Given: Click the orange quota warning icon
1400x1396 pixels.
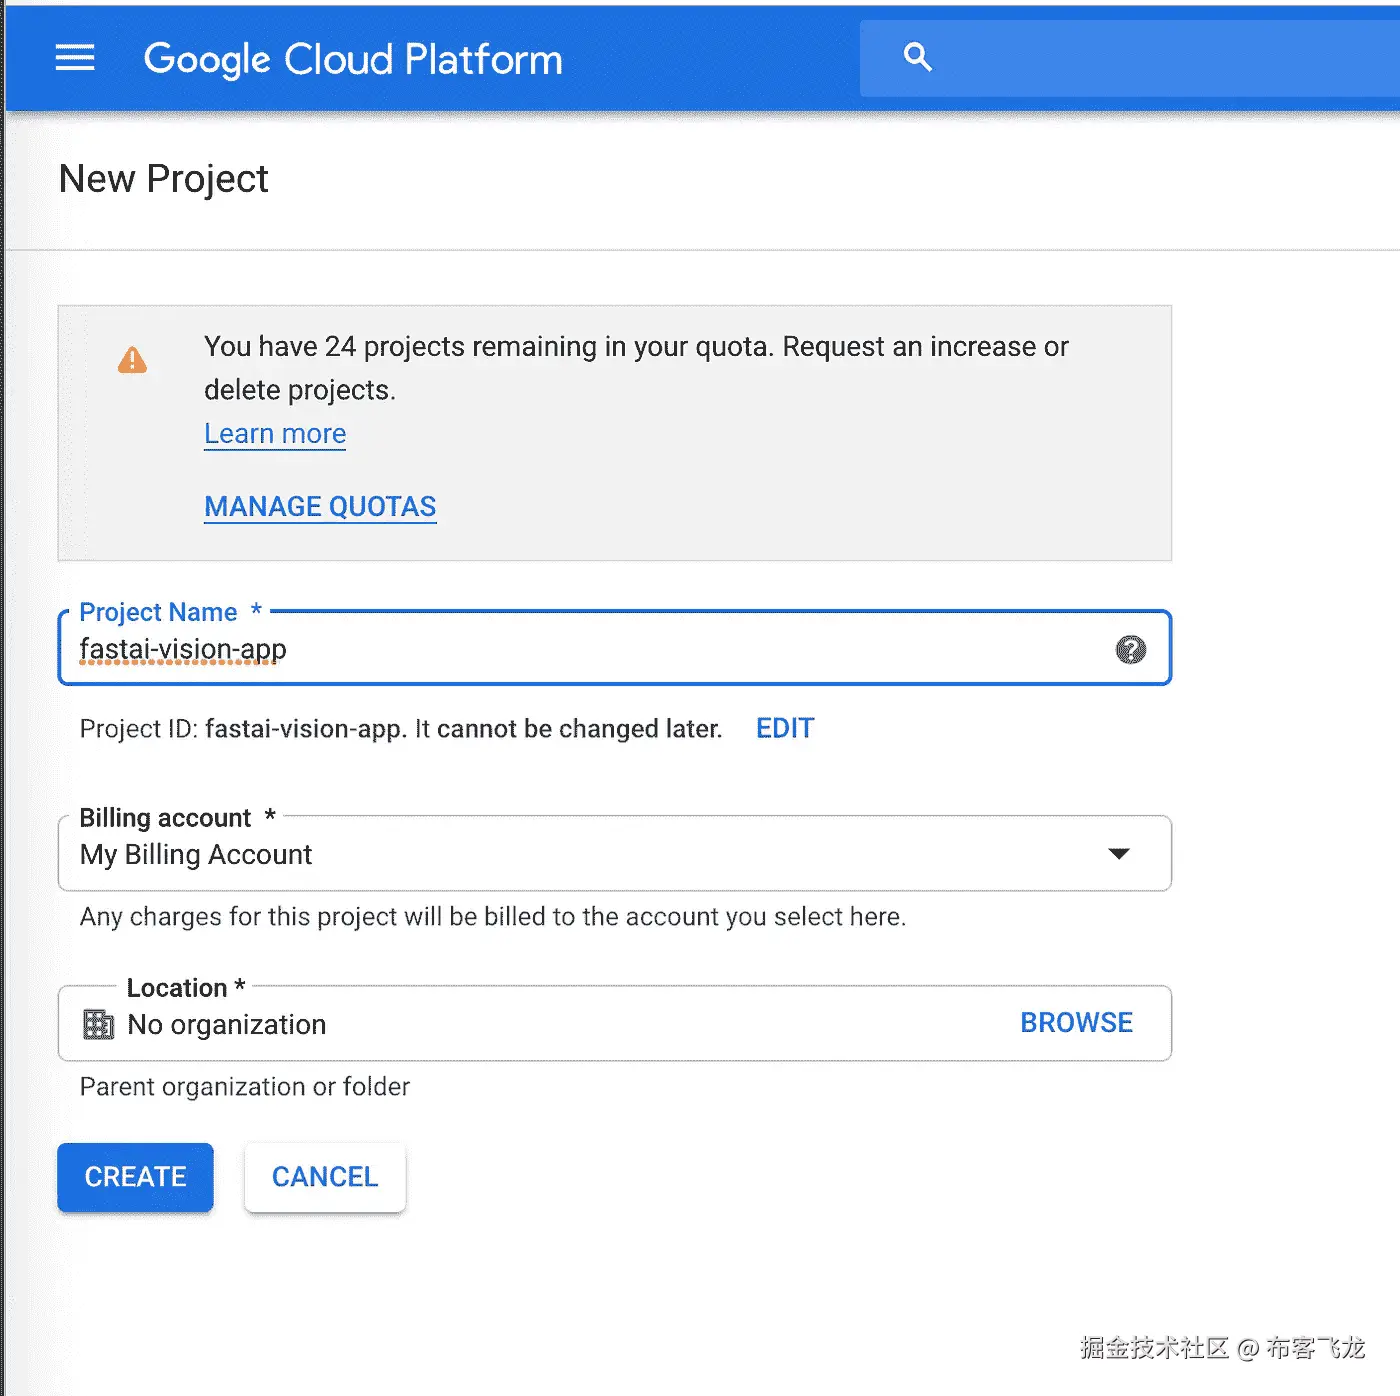Looking at the screenshot, I should coord(132,360).
